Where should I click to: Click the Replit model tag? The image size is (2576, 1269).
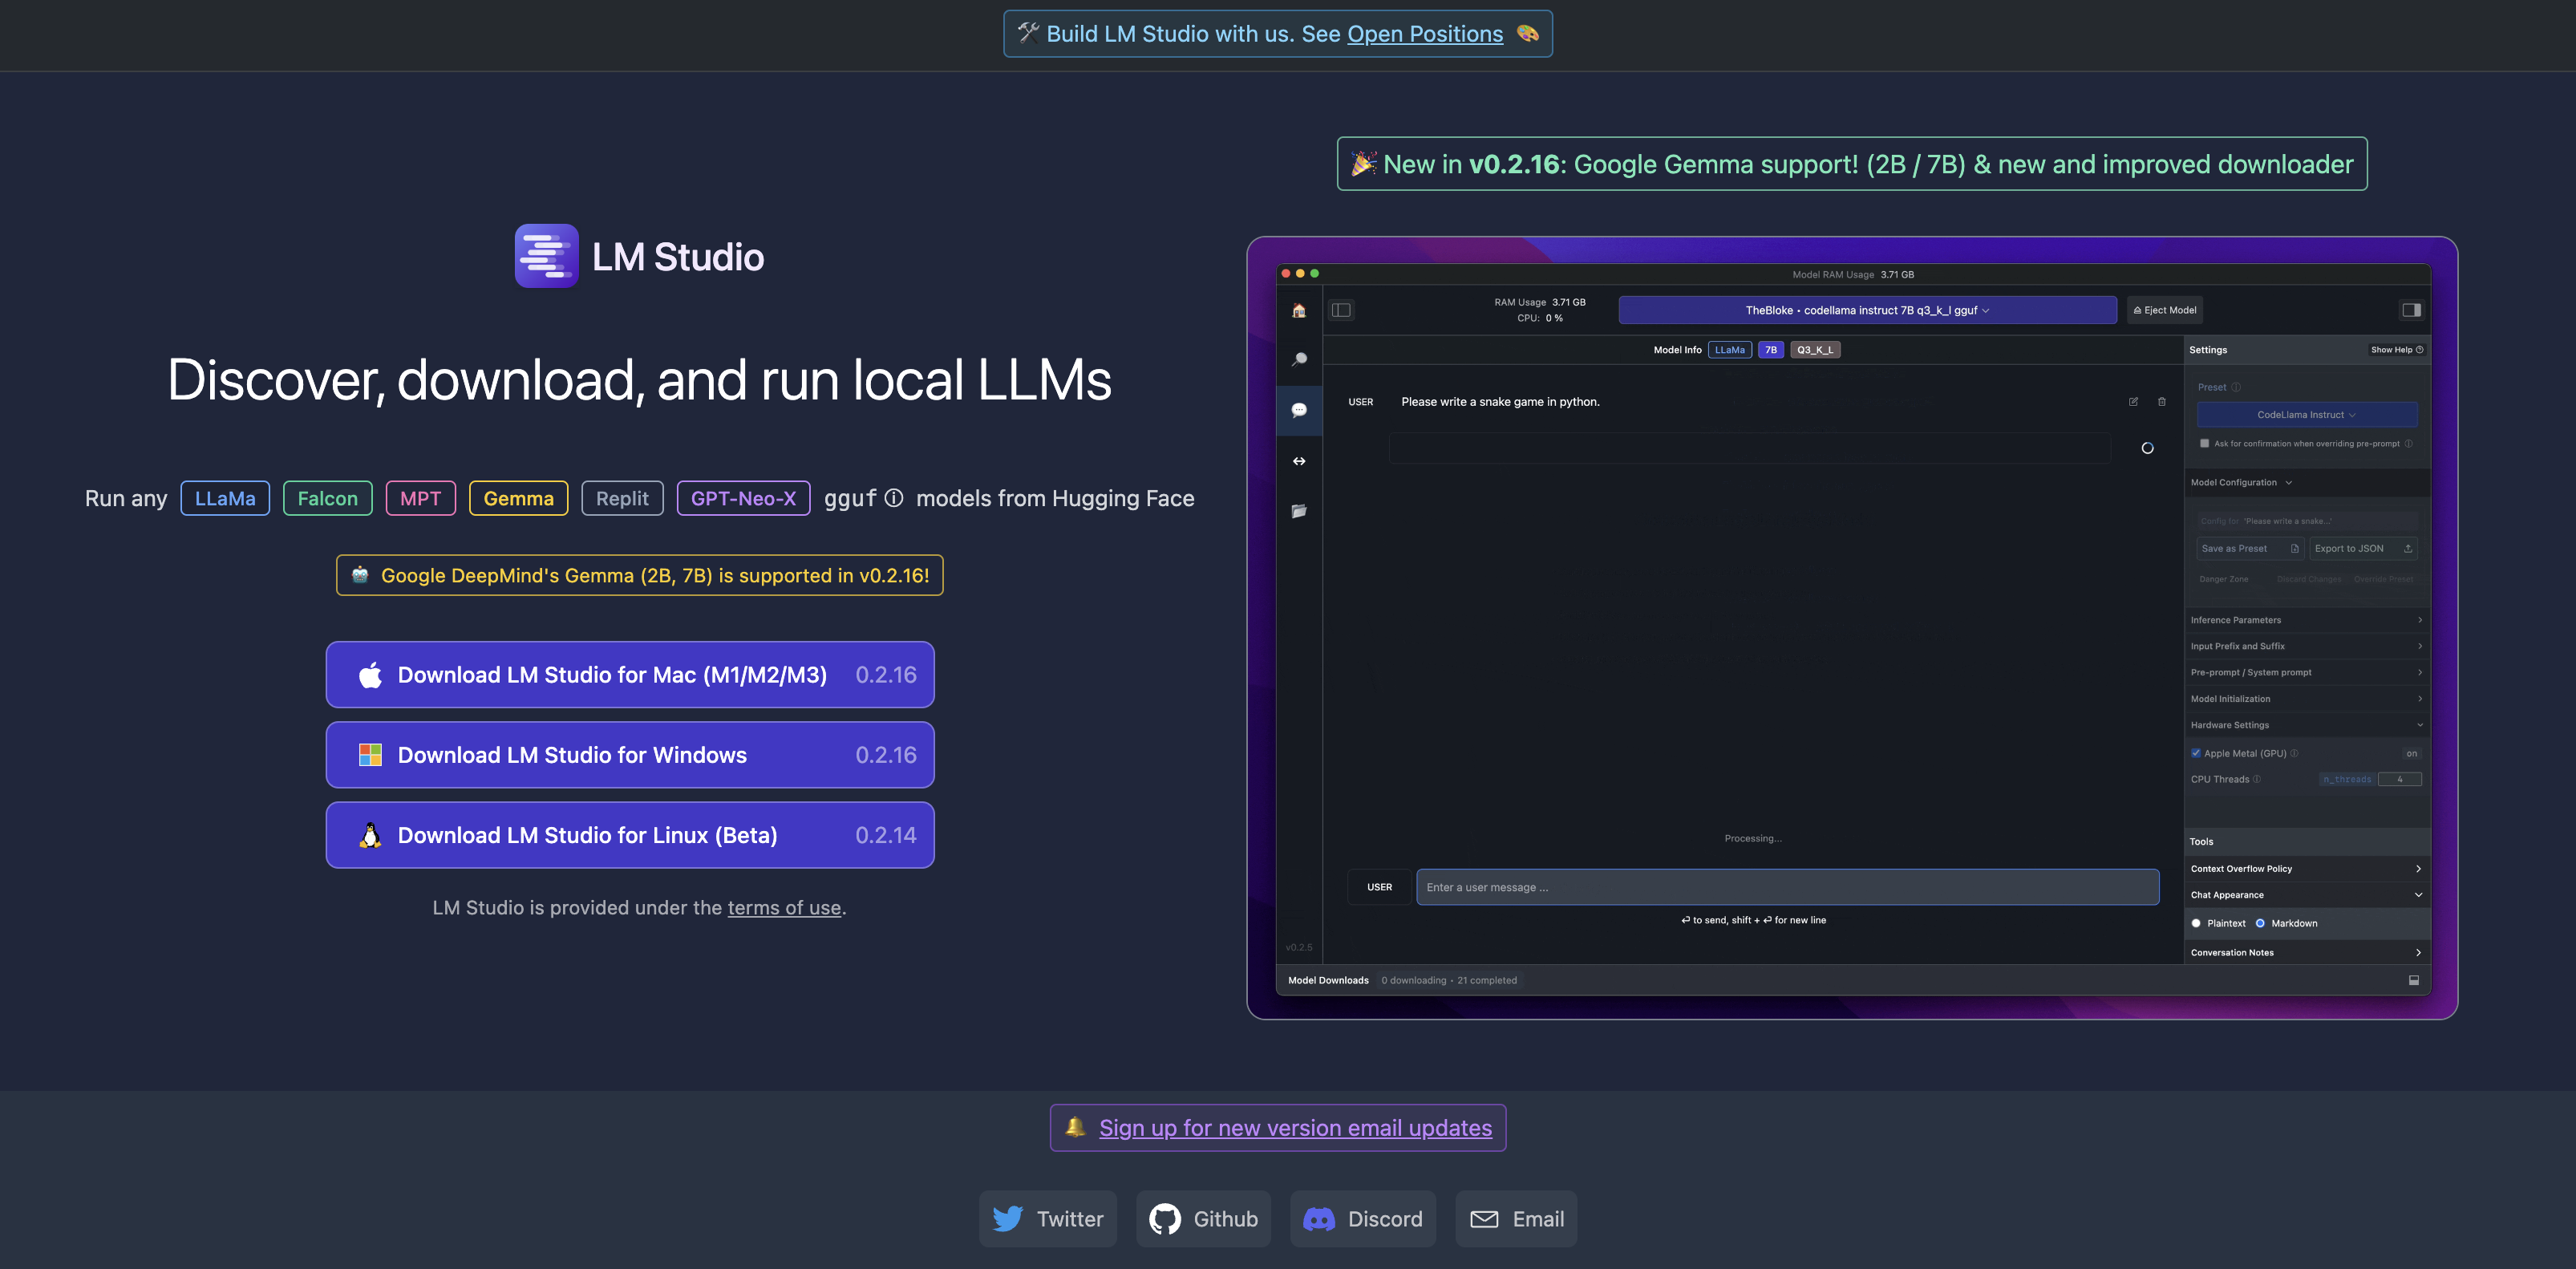622,498
